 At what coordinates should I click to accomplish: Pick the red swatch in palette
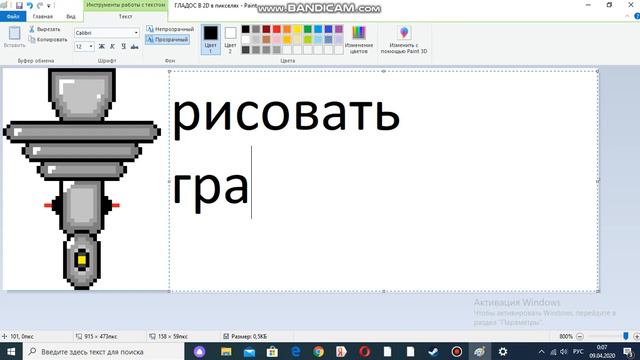point(277,29)
